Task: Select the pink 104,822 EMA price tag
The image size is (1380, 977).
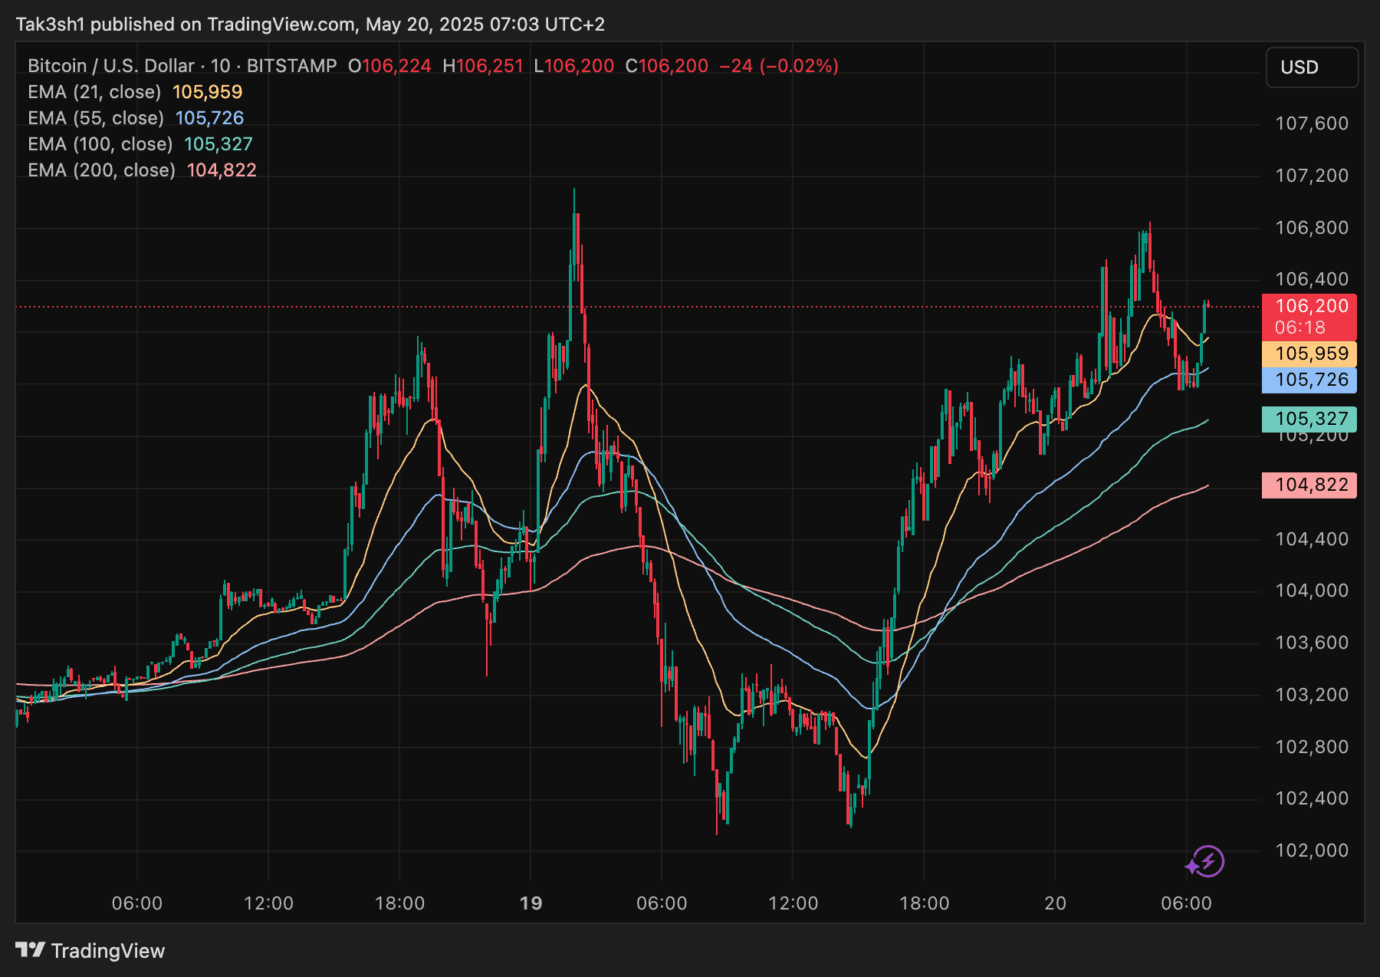Action: click(1310, 485)
